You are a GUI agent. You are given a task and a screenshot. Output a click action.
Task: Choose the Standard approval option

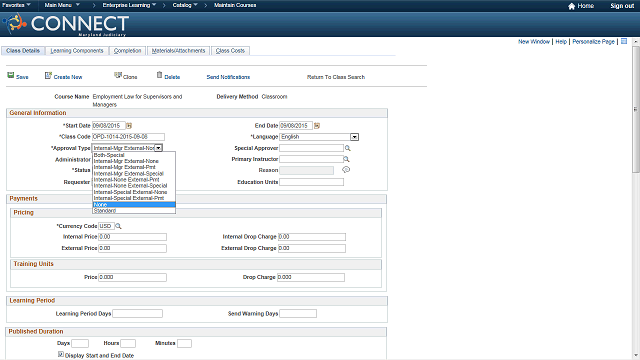[x=134, y=211]
